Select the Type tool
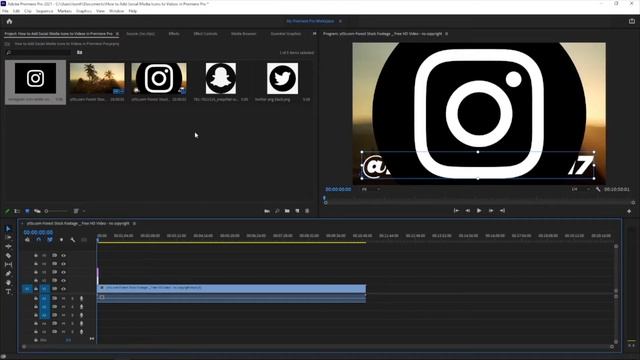The image size is (640, 360). (8, 291)
